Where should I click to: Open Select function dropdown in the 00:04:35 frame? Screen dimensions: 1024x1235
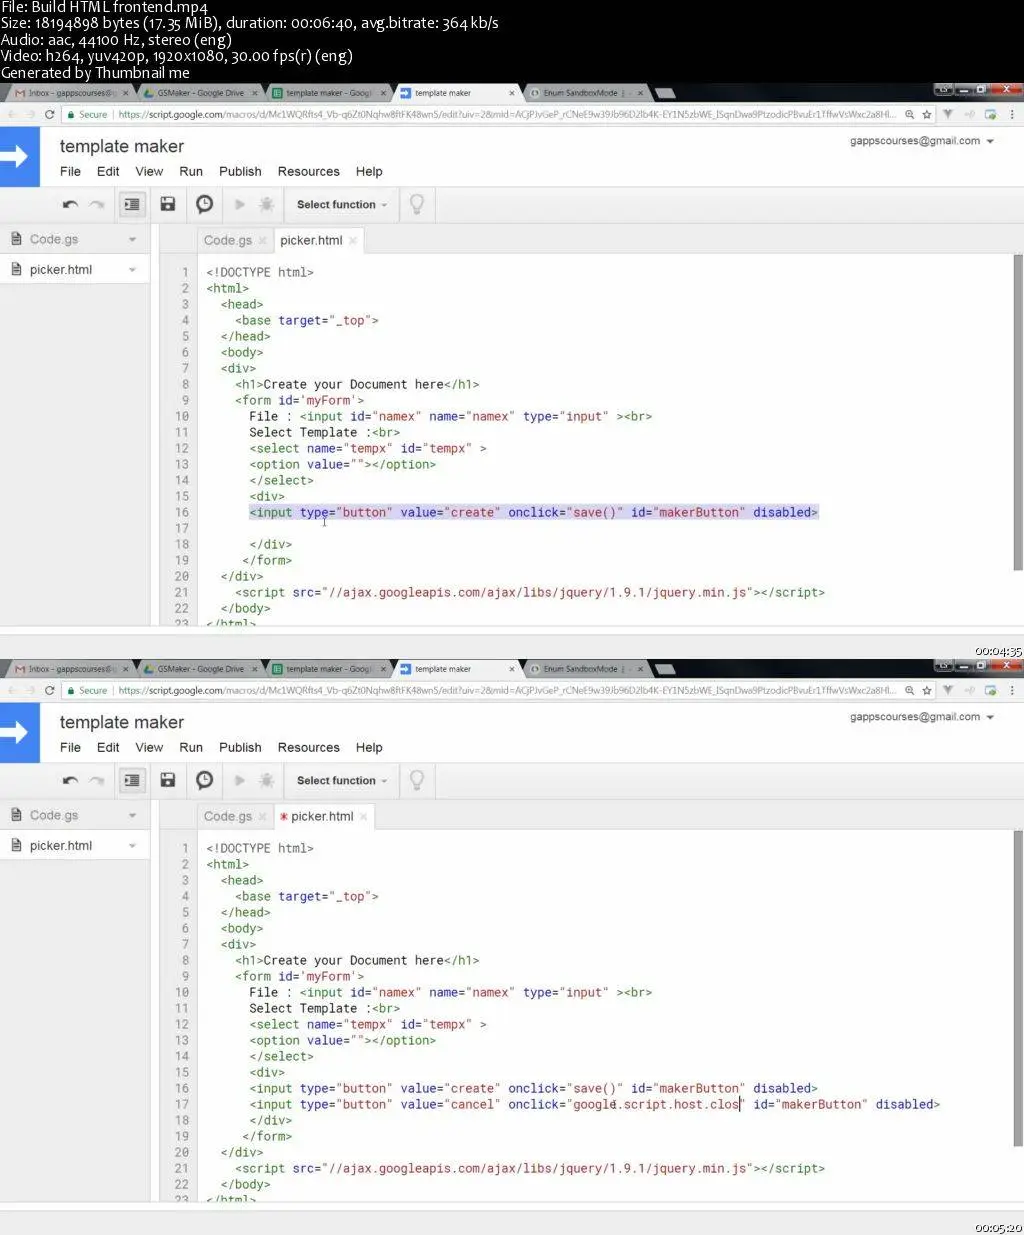[x=341, y=204]
